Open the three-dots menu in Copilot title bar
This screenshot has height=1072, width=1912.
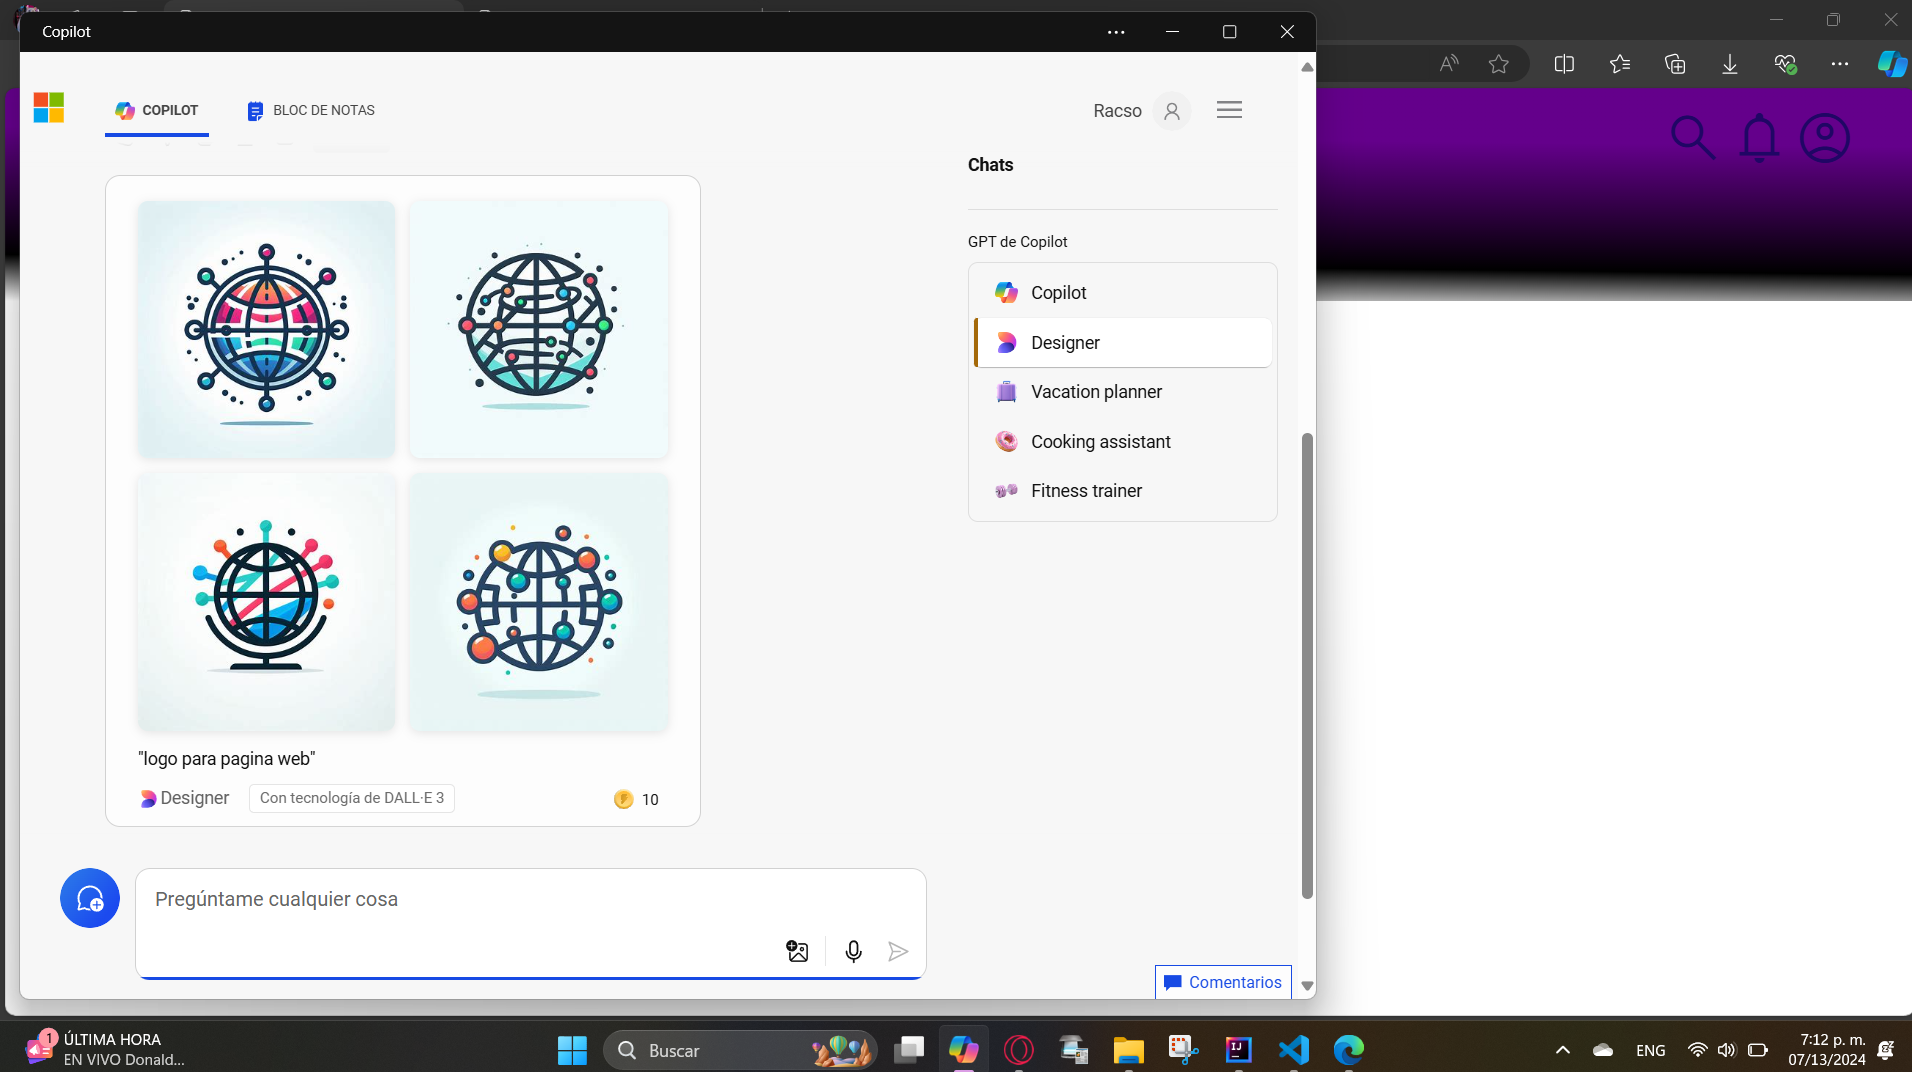tap(1116, 32)
